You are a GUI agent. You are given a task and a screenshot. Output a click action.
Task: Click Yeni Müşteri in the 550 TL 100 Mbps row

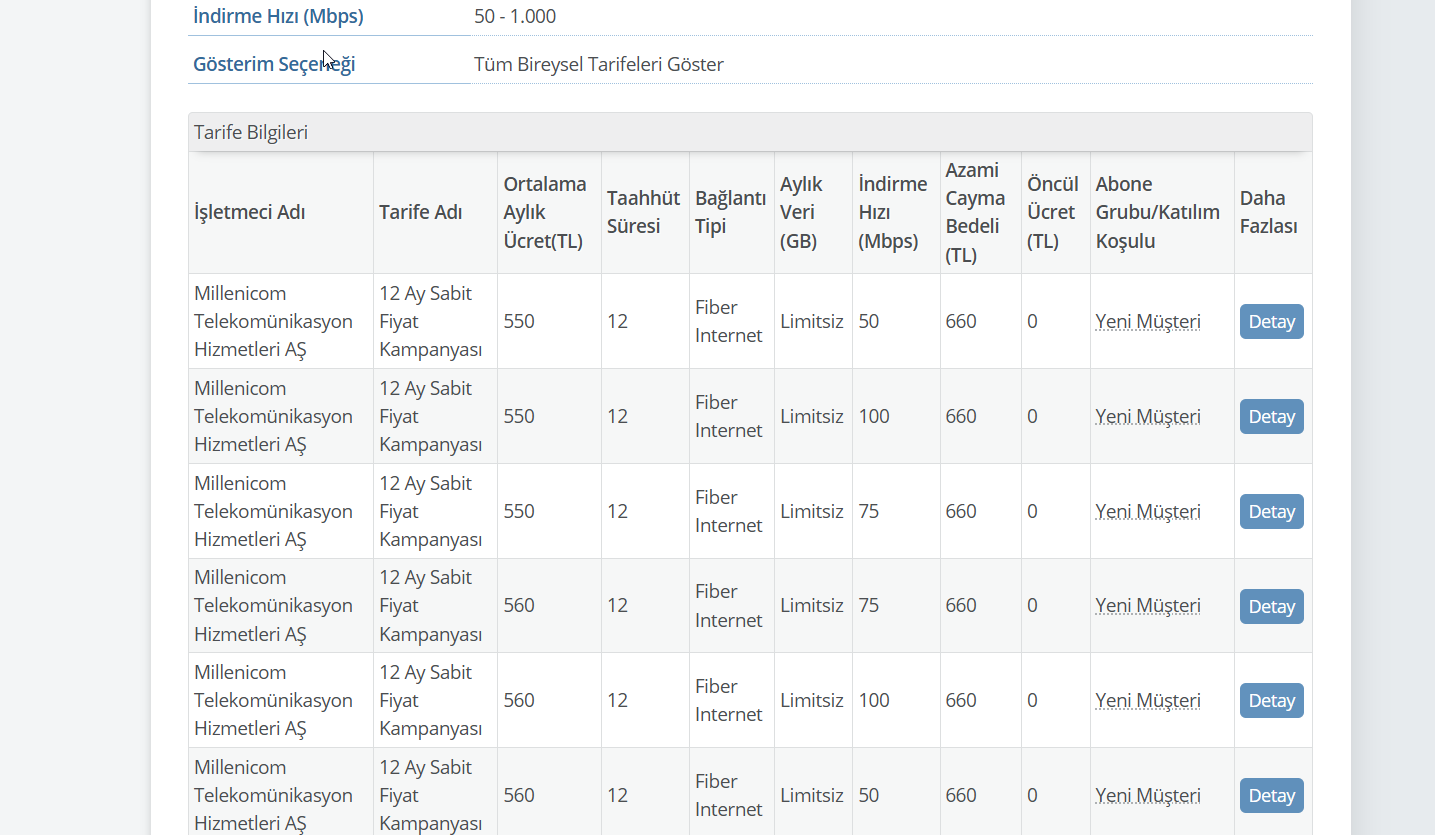coord(1148,416)
